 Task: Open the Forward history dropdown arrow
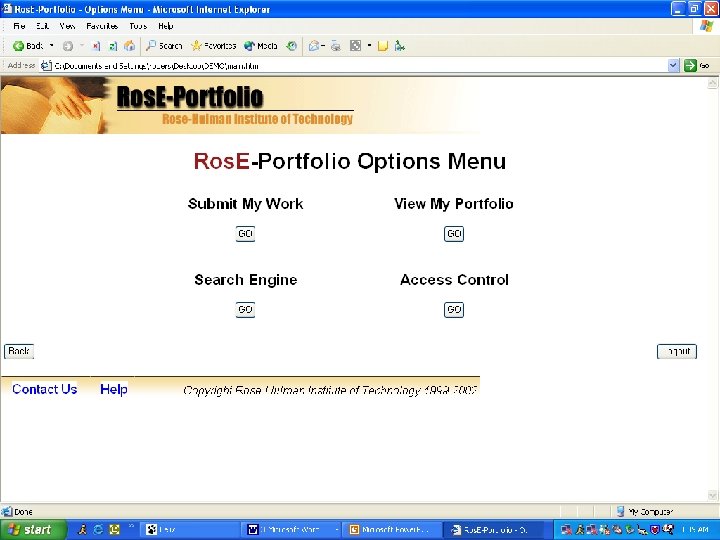click(82, 45)
